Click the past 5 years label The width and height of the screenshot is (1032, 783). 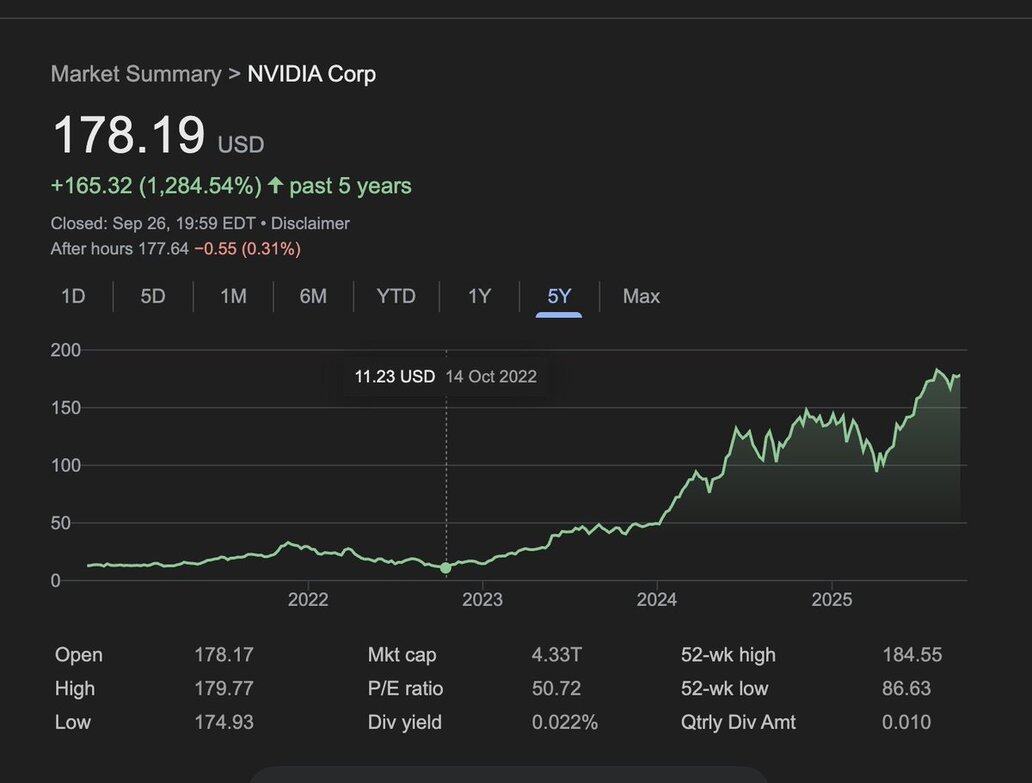(350, 186)
